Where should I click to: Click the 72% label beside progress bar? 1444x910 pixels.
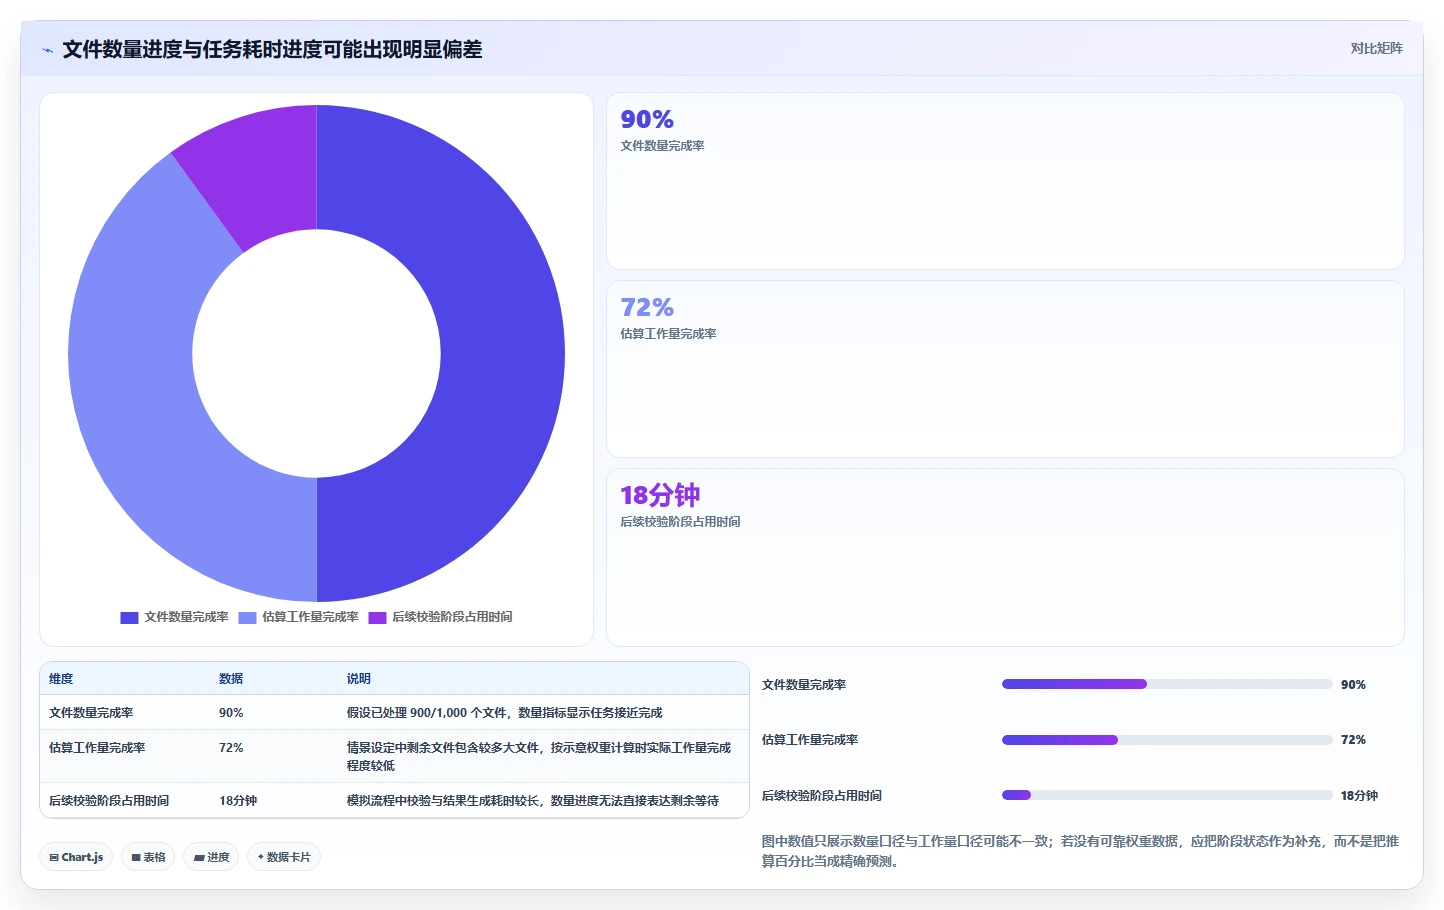1353,740
